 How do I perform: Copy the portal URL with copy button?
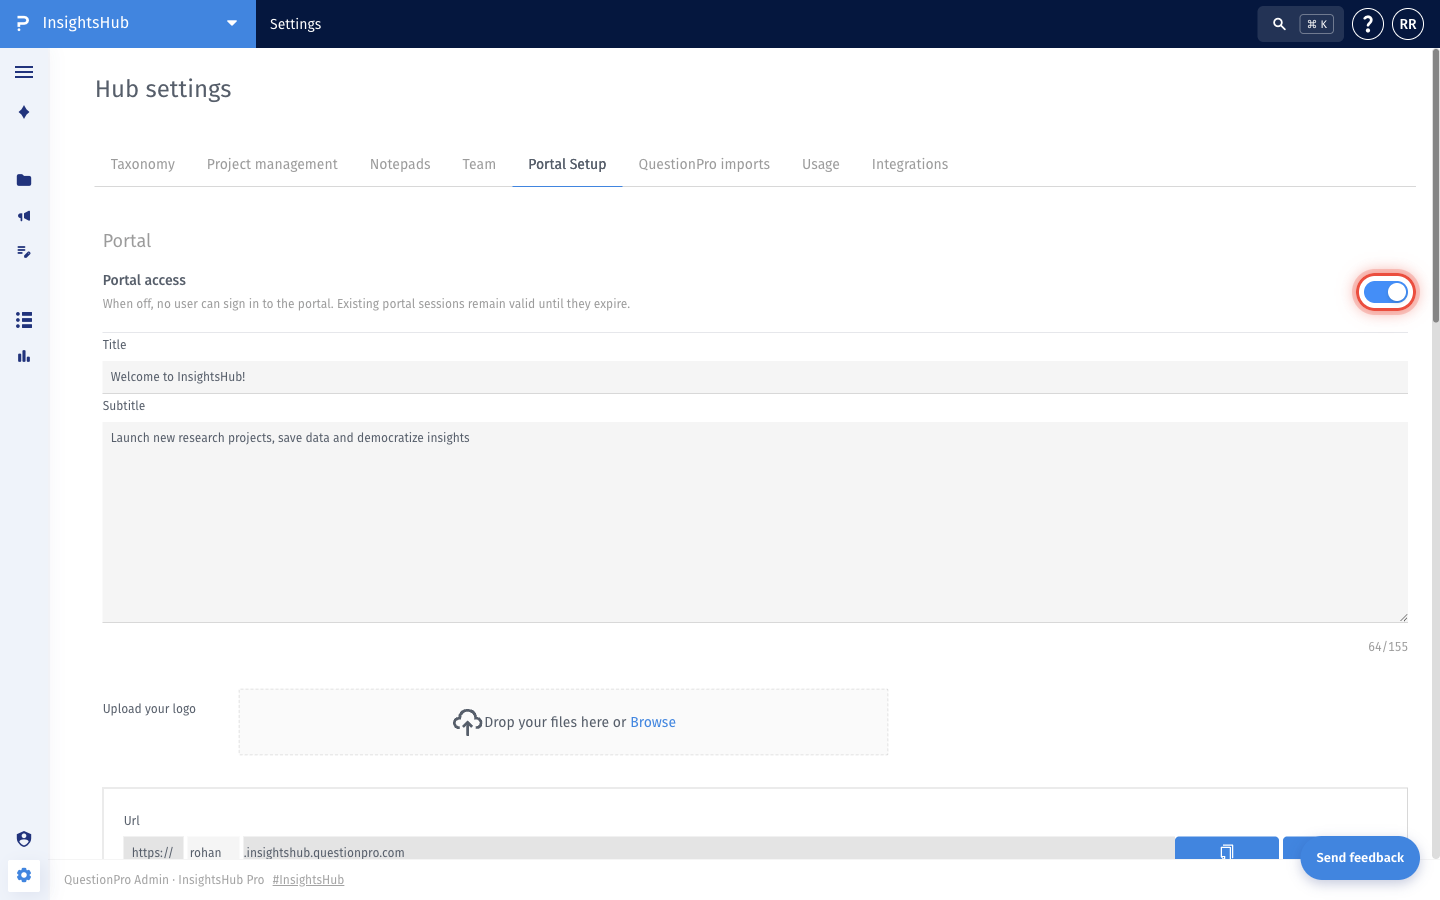tap(1227, 848)
